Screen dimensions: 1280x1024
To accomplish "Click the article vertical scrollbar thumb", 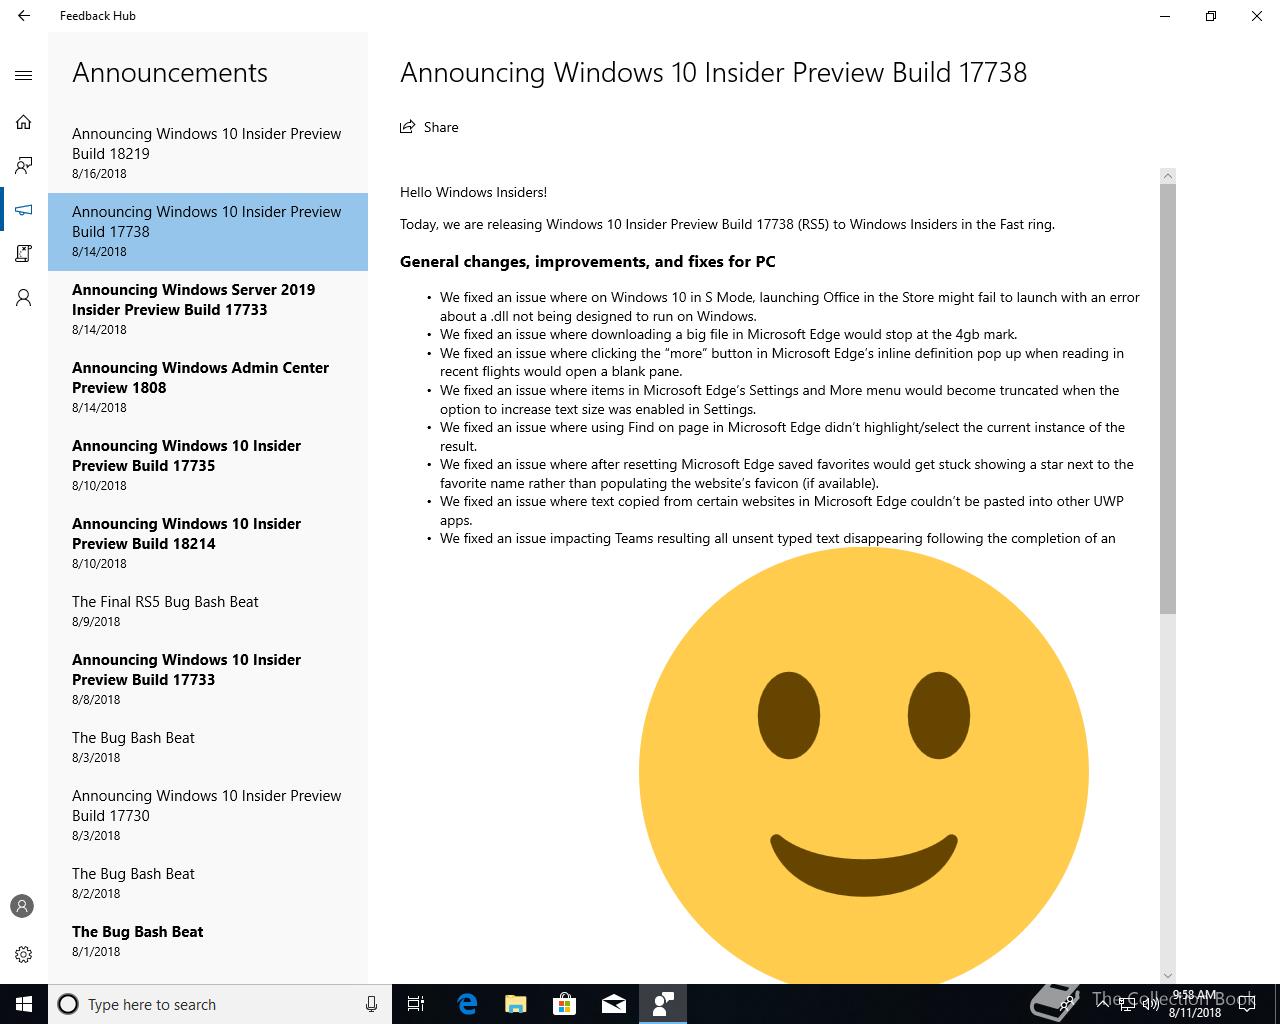I will coord(1168,399).
